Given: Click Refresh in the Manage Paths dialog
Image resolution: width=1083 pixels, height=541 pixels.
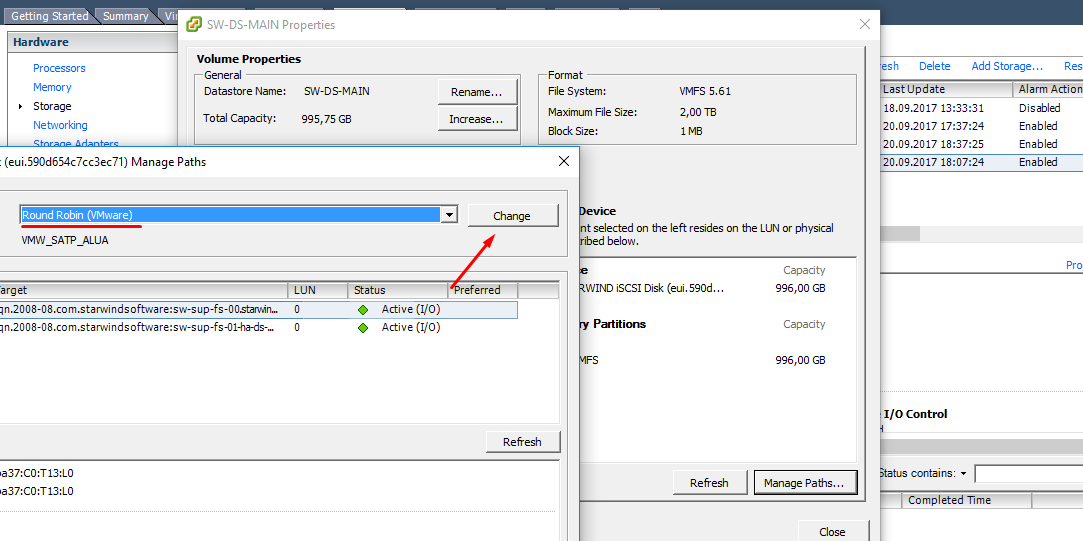Looking at the screenshot, I should (x=522, y=442).
